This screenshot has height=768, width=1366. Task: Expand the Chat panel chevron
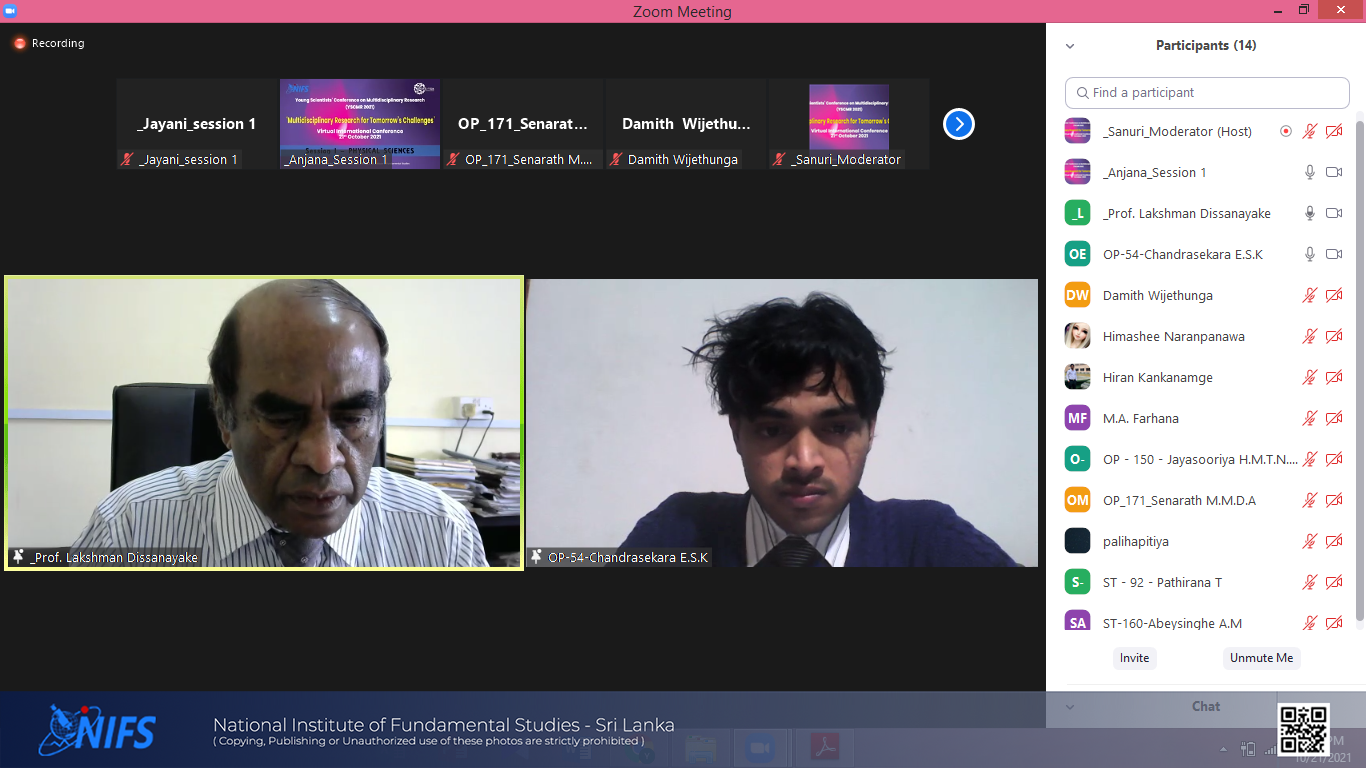coord(1070,707)
